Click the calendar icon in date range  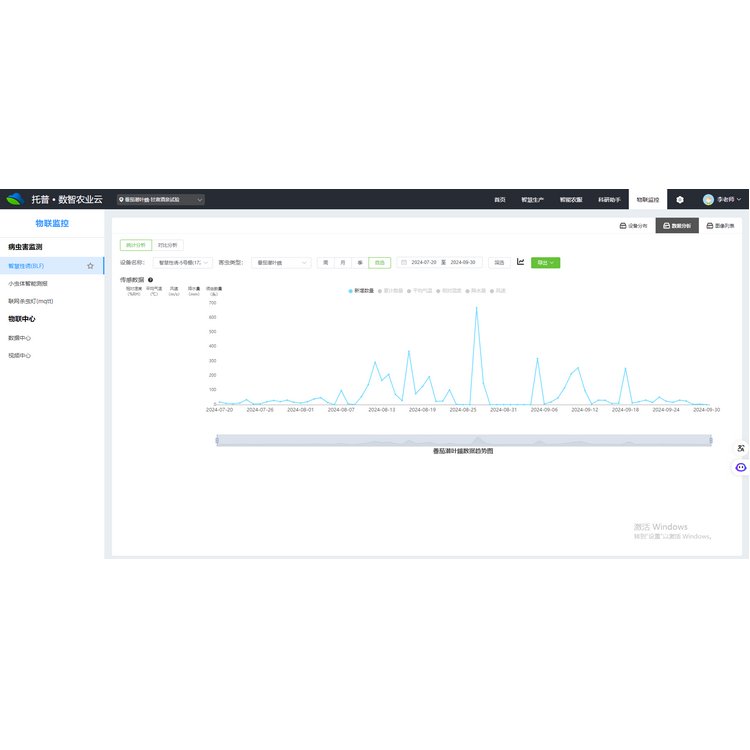pyautogui.click(x=404, y=262)
